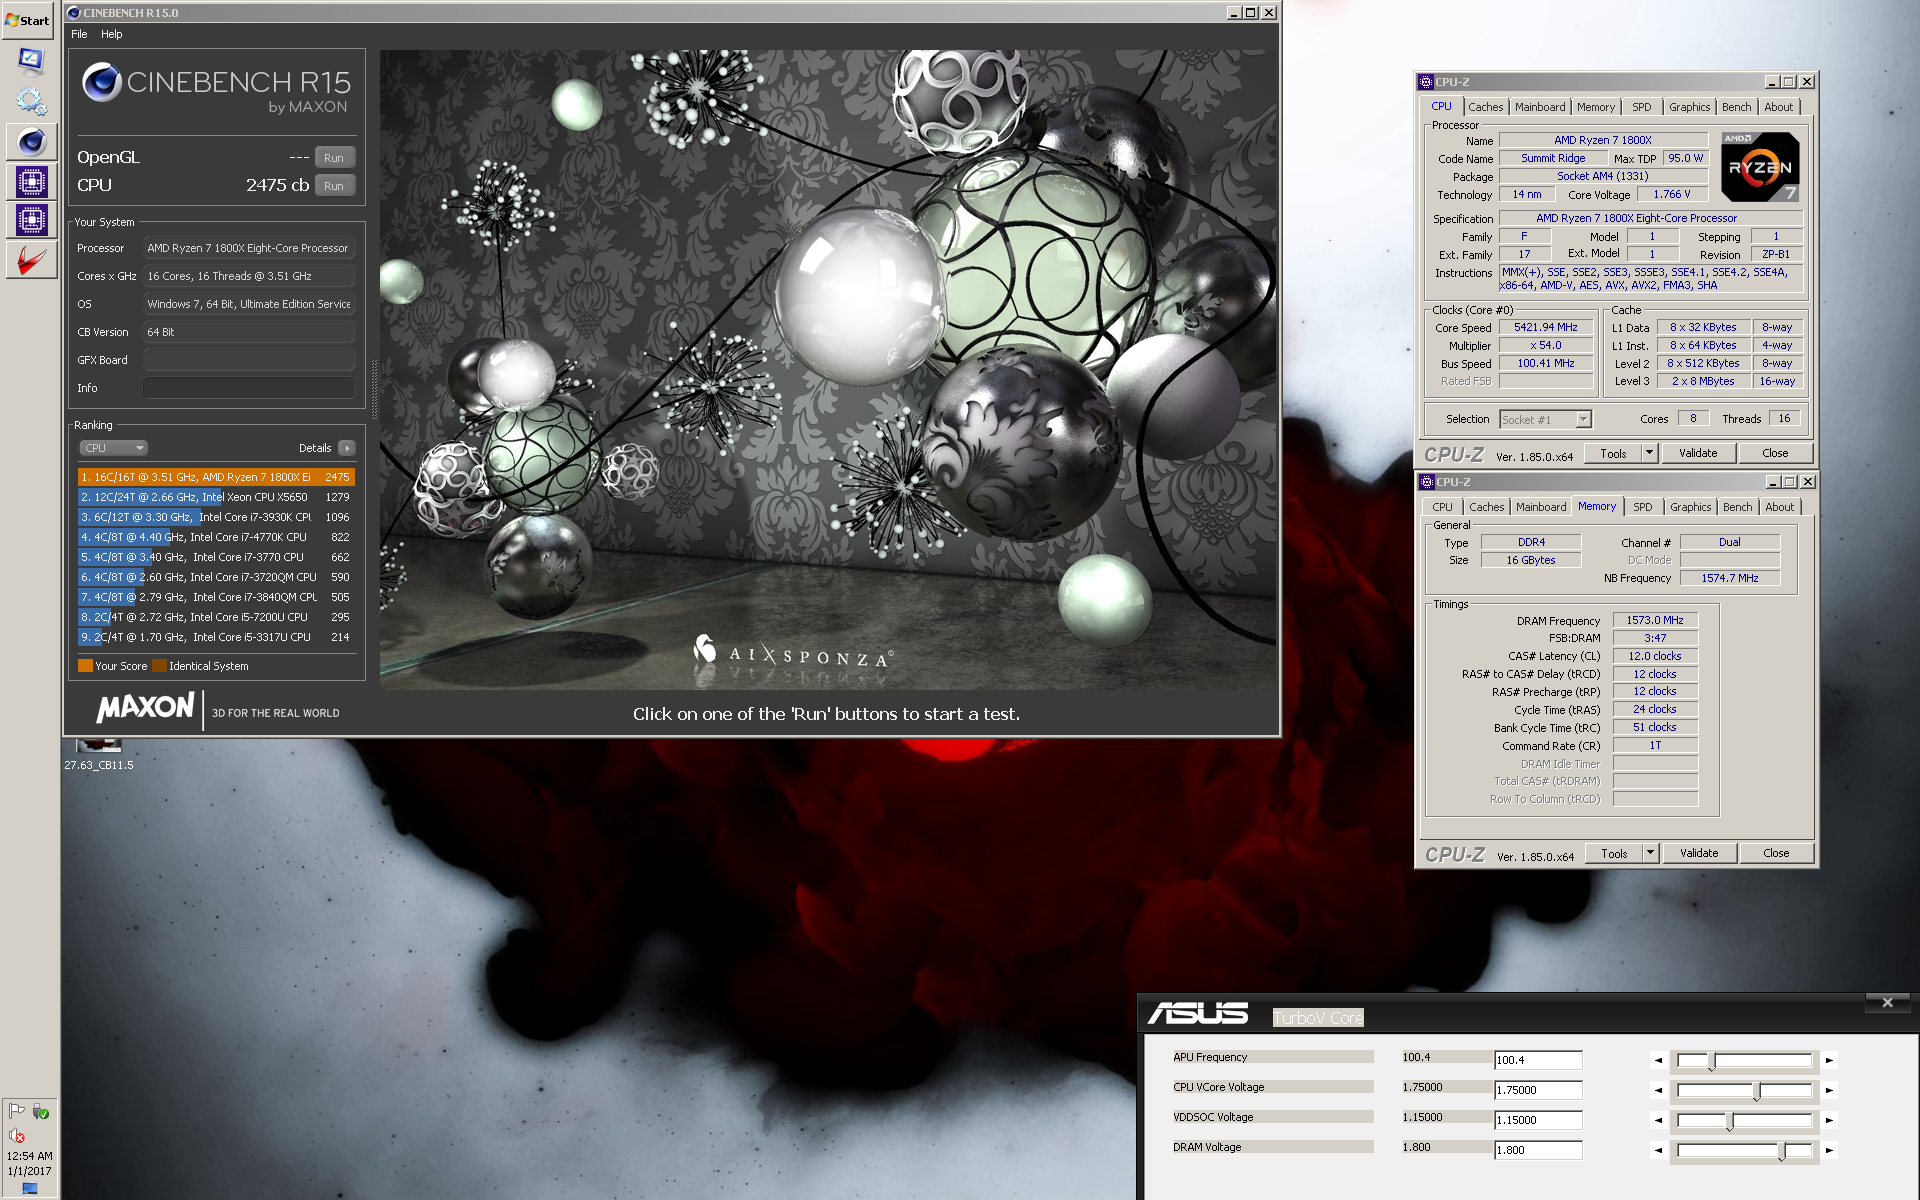Increase APU Frequency with right arrow
Image resolution: width=1920 pixels, height=1200 pixels.
click(1829, 1060)
